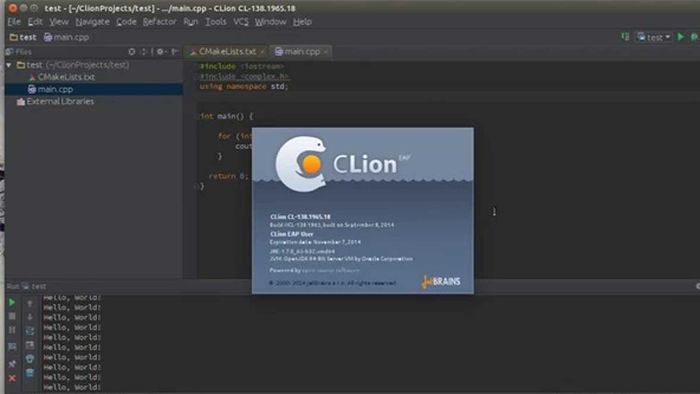Open the Files view selector dropdown
This screenshot has width=700, height=394.
click(20, 52)
